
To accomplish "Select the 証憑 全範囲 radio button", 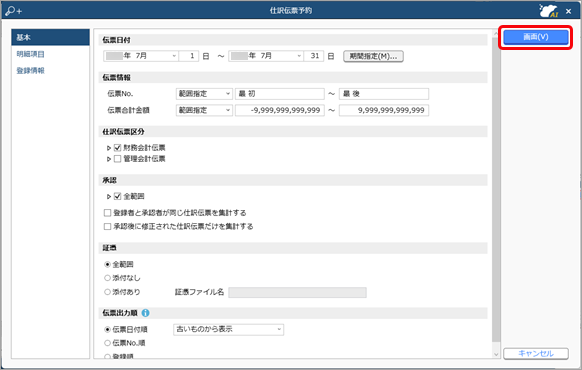I will point(107,265).
